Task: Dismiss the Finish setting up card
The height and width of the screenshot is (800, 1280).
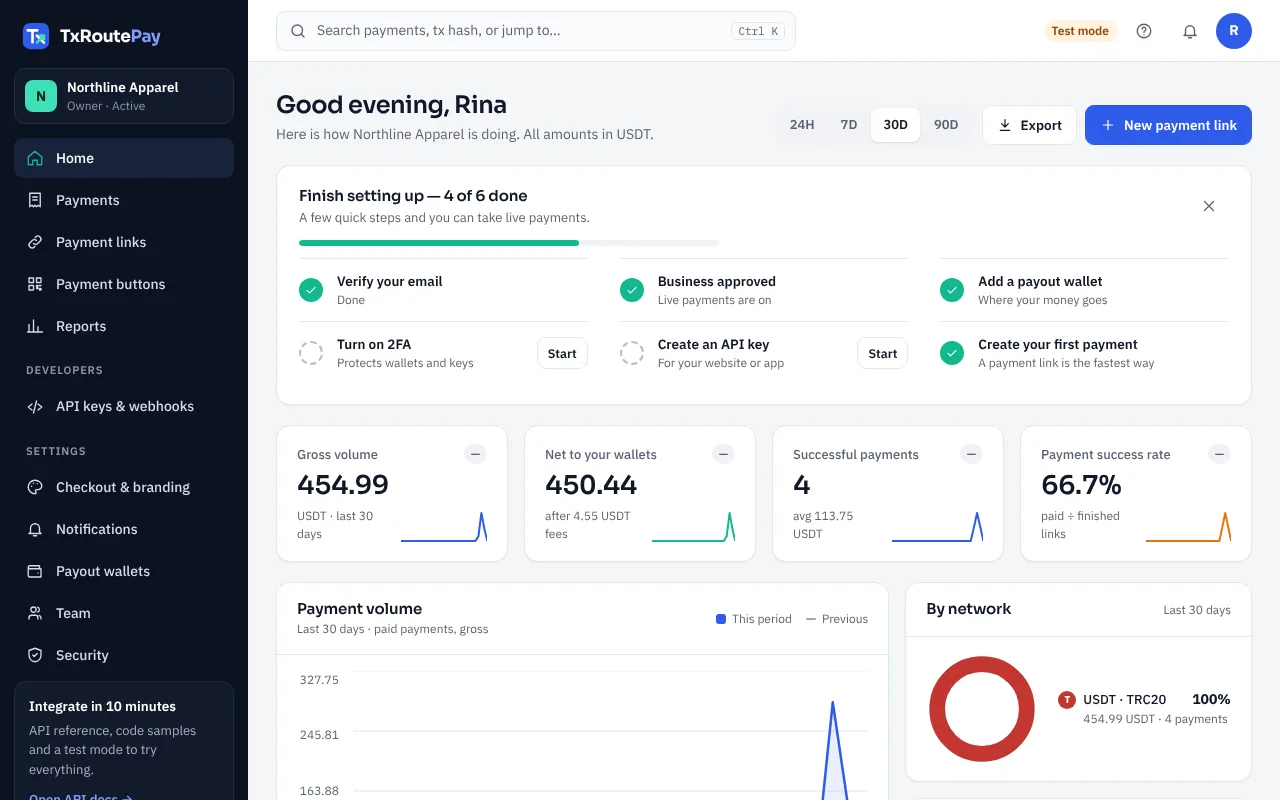Action: point(1209,206)
